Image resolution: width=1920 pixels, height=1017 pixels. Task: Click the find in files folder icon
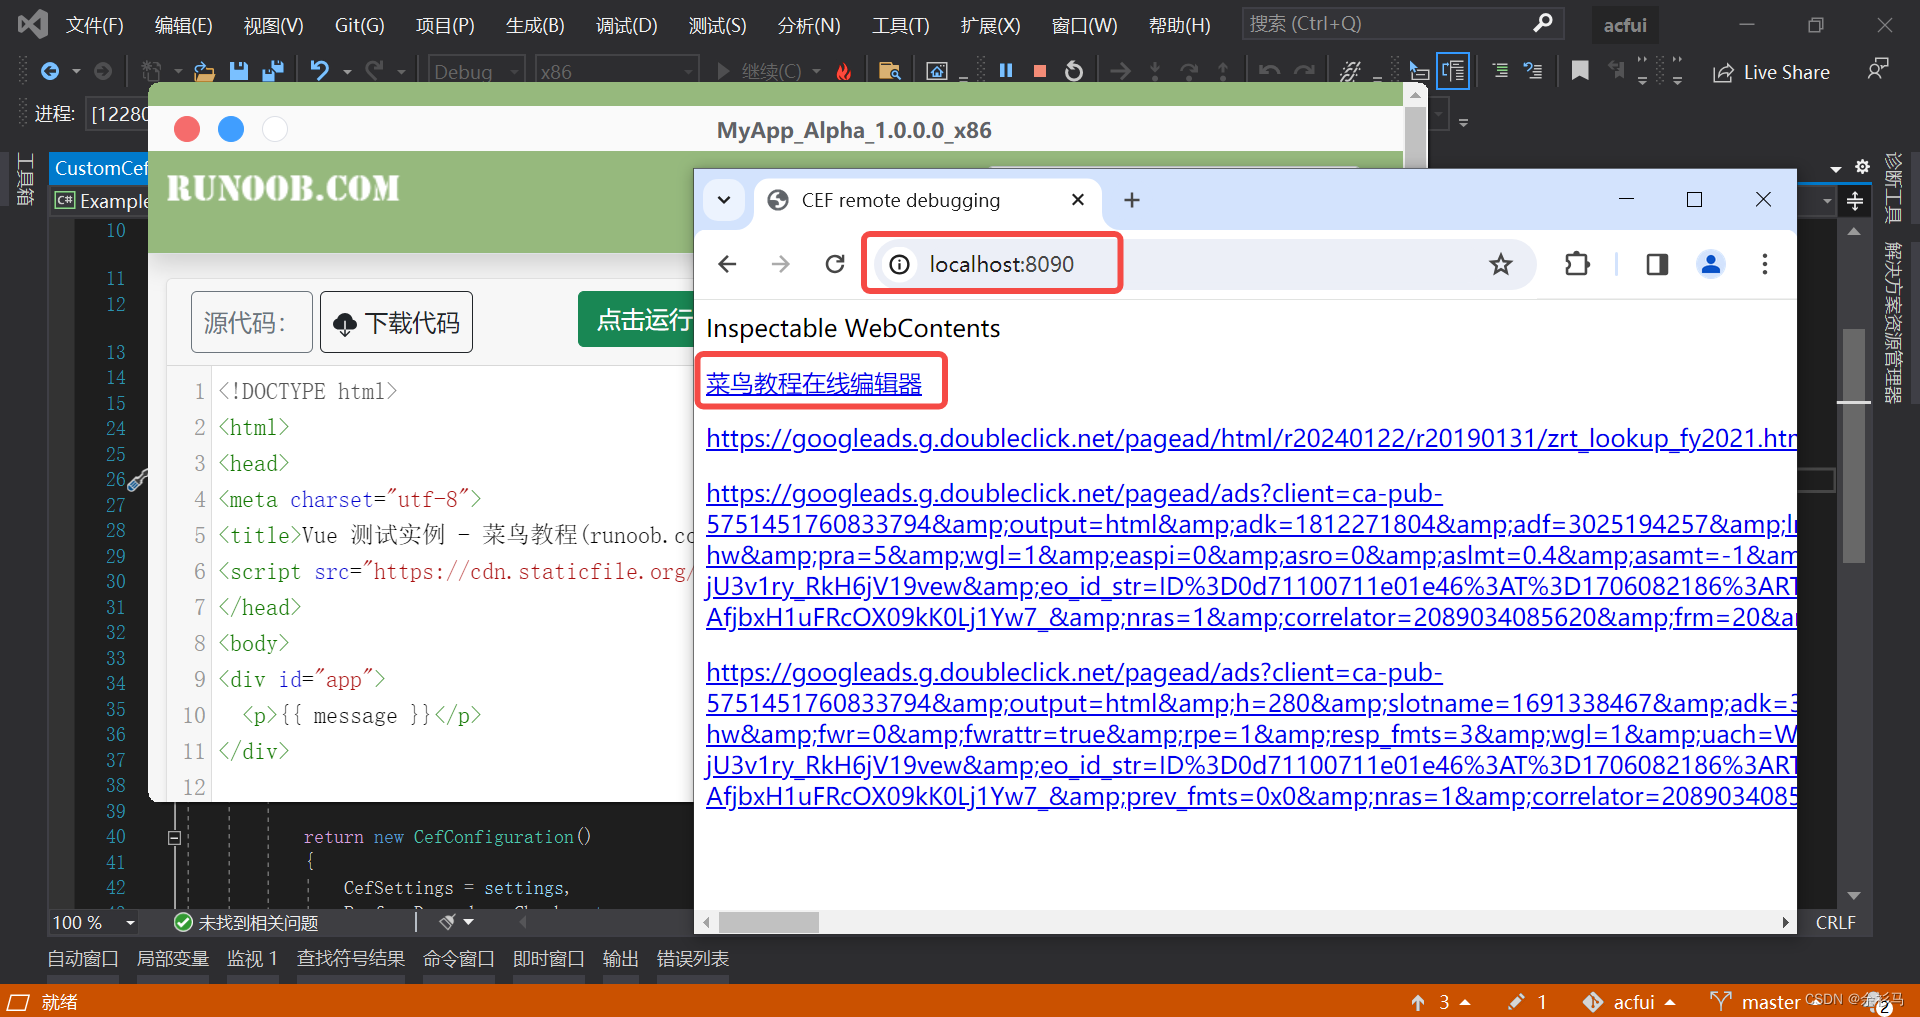pyautogui.click(x=889, y=71)
